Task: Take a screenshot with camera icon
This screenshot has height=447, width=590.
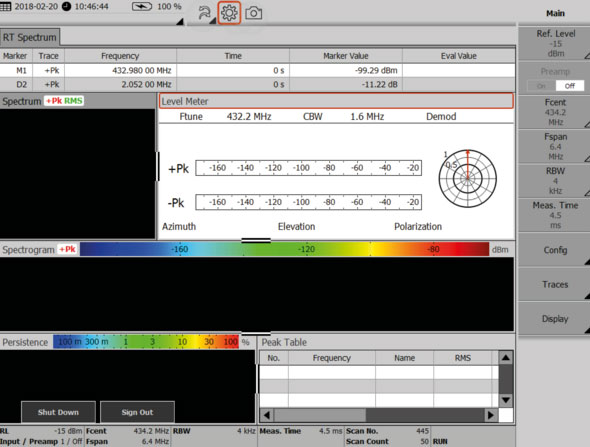Action: (x=254, y=13)
